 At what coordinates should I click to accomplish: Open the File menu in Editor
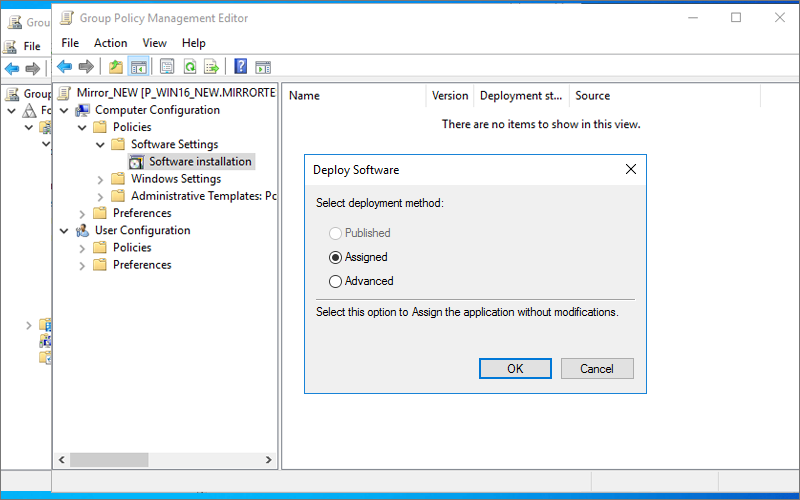click(x=70, y=43)
